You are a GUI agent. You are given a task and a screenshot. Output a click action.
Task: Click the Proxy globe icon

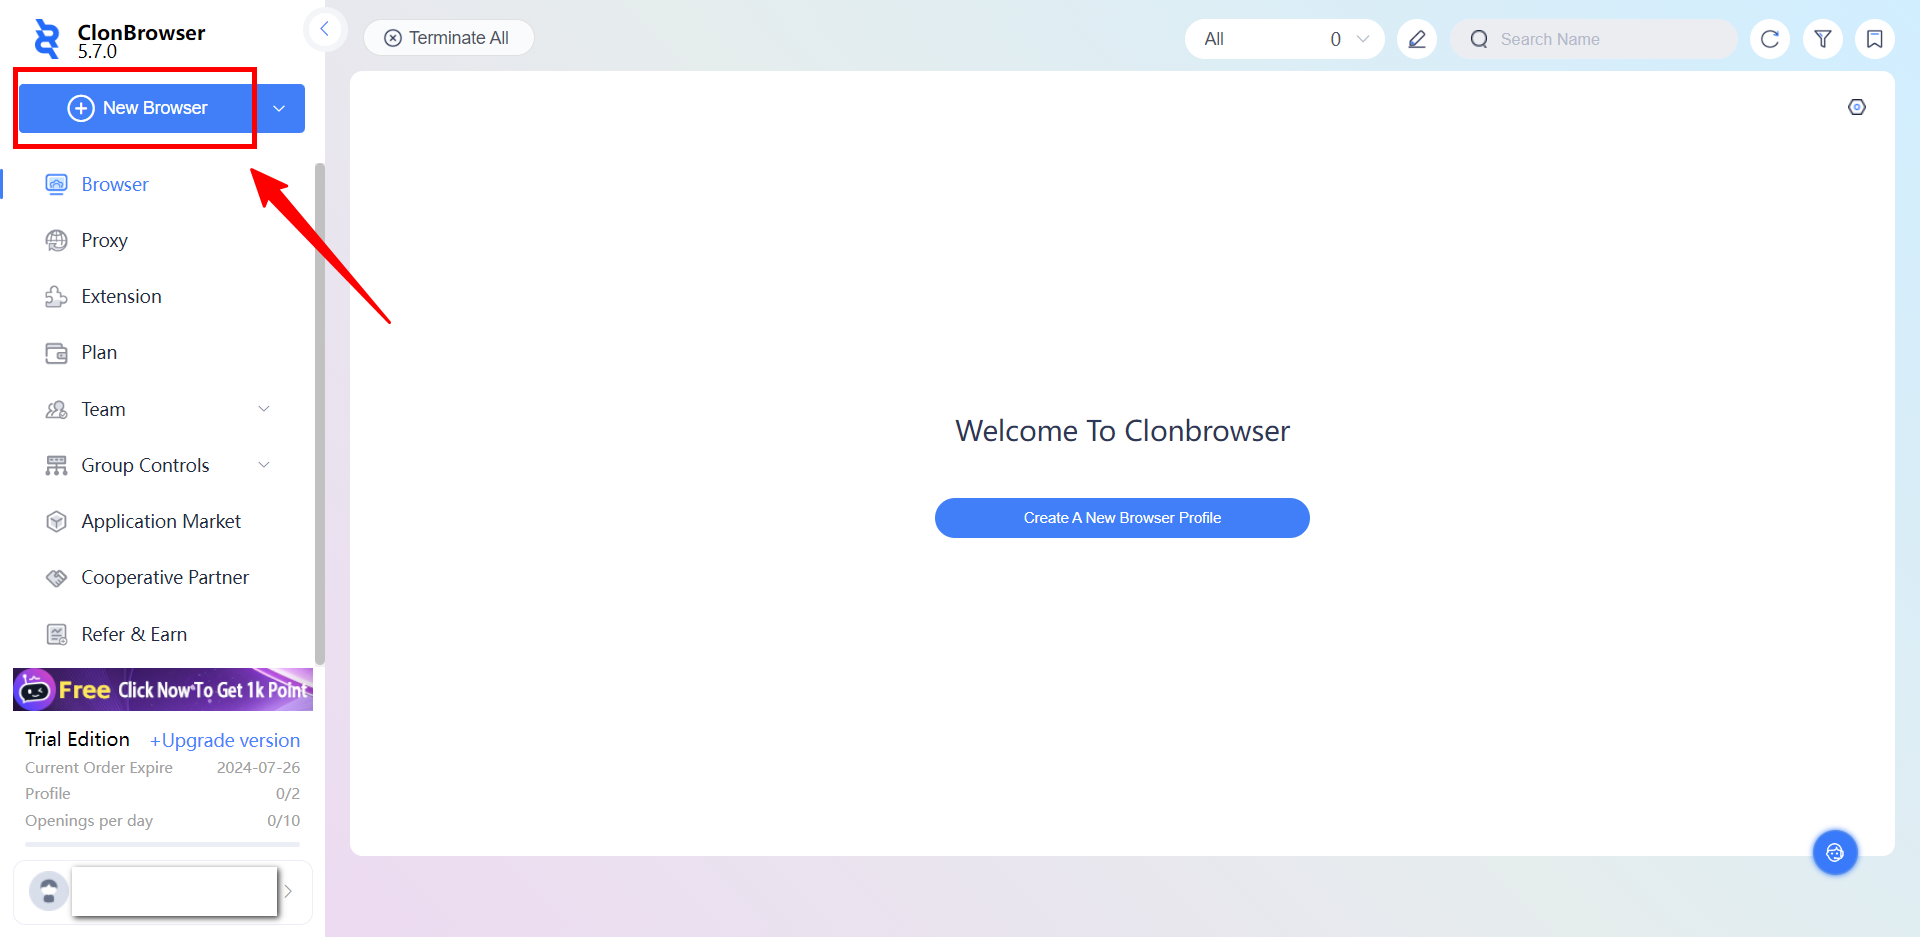click(x=57, y=240)
